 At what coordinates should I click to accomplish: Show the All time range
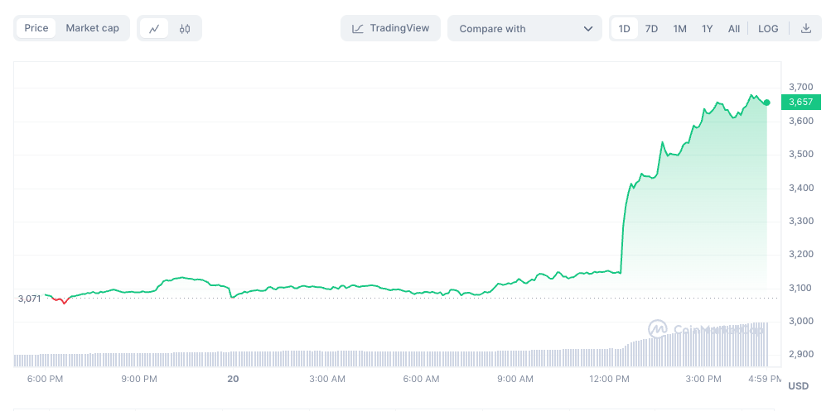734,29
